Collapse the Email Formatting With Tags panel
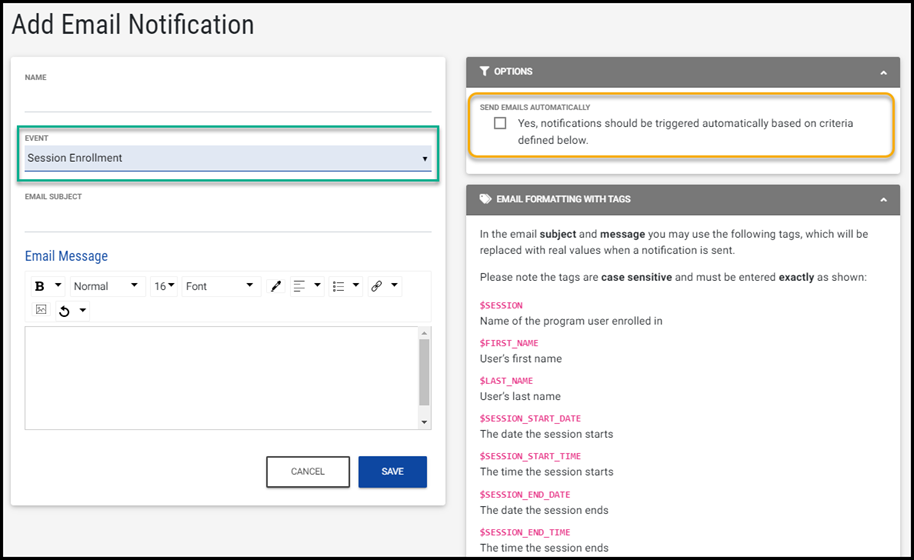The image size is (914, 560). pyautogui.click(x=883, y=199)
